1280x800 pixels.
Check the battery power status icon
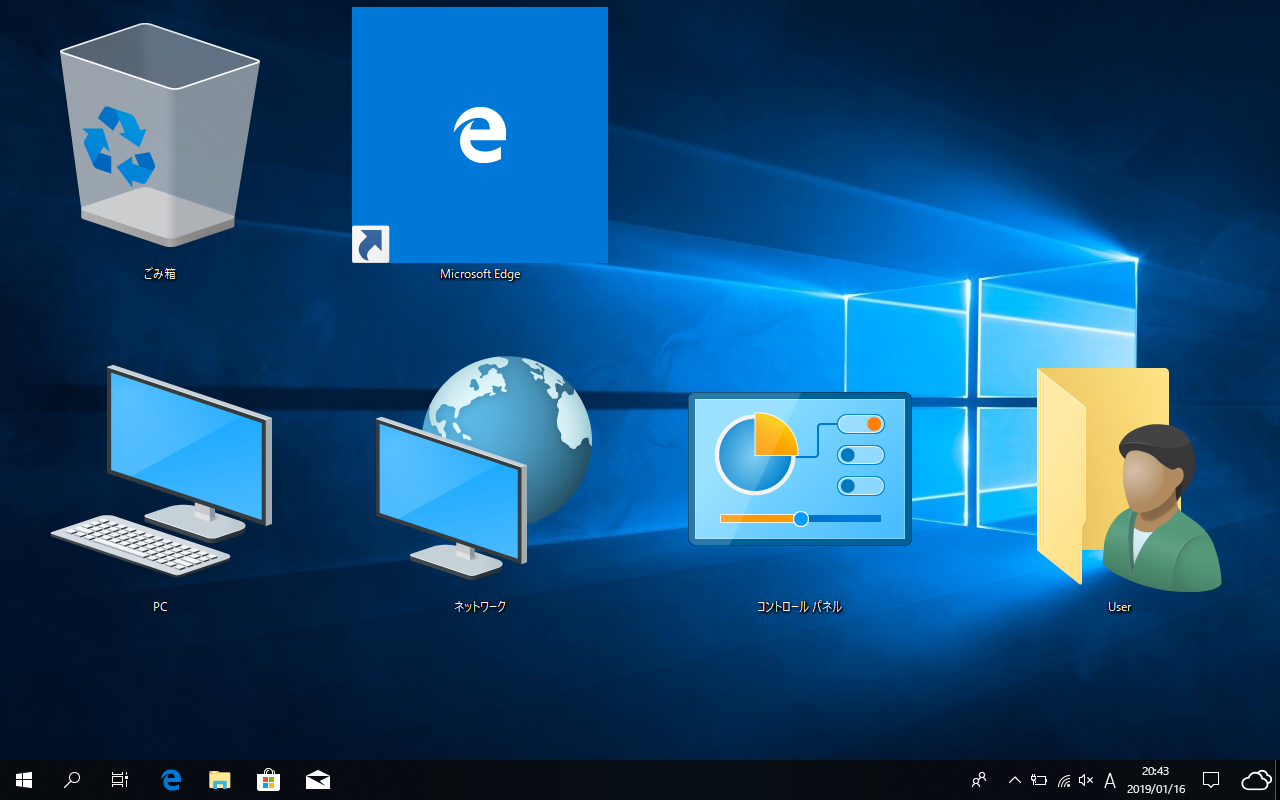tap(1039, 780)
